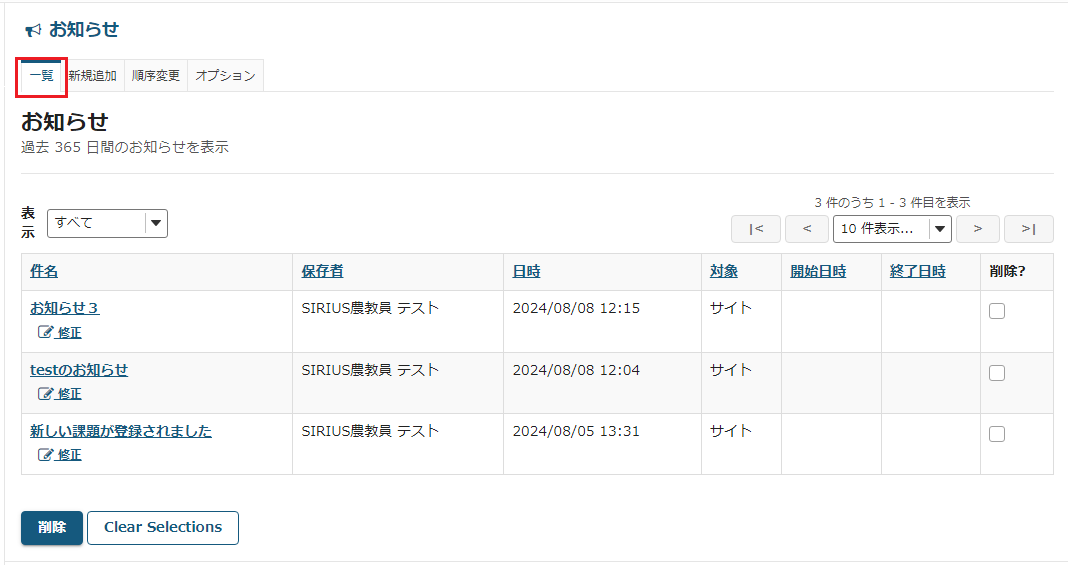The width and height of the screenshot is (1068, 565).
Task: Go to first page with |< button
Action: click(756, 229)
